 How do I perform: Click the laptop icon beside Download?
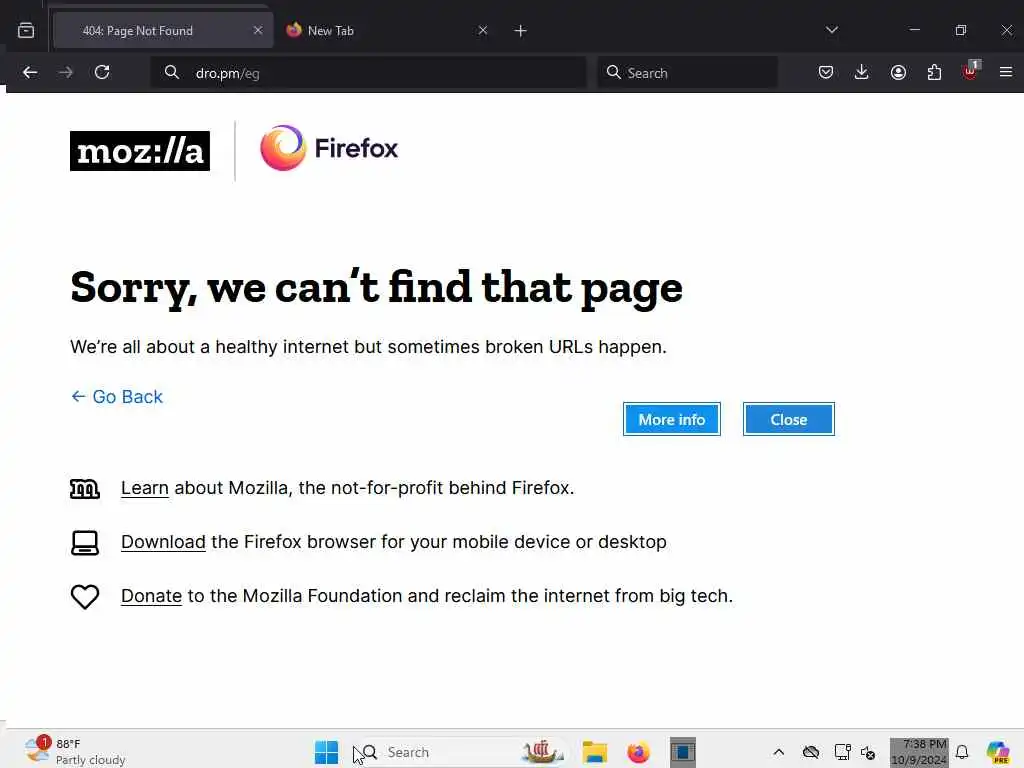(x=85, y=543)
